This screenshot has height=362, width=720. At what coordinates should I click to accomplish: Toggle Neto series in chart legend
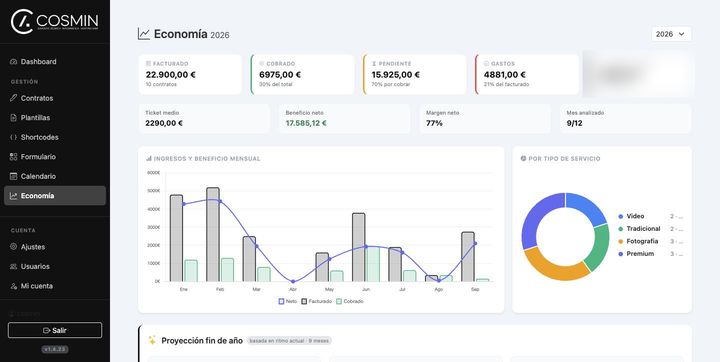coord(288,301)
